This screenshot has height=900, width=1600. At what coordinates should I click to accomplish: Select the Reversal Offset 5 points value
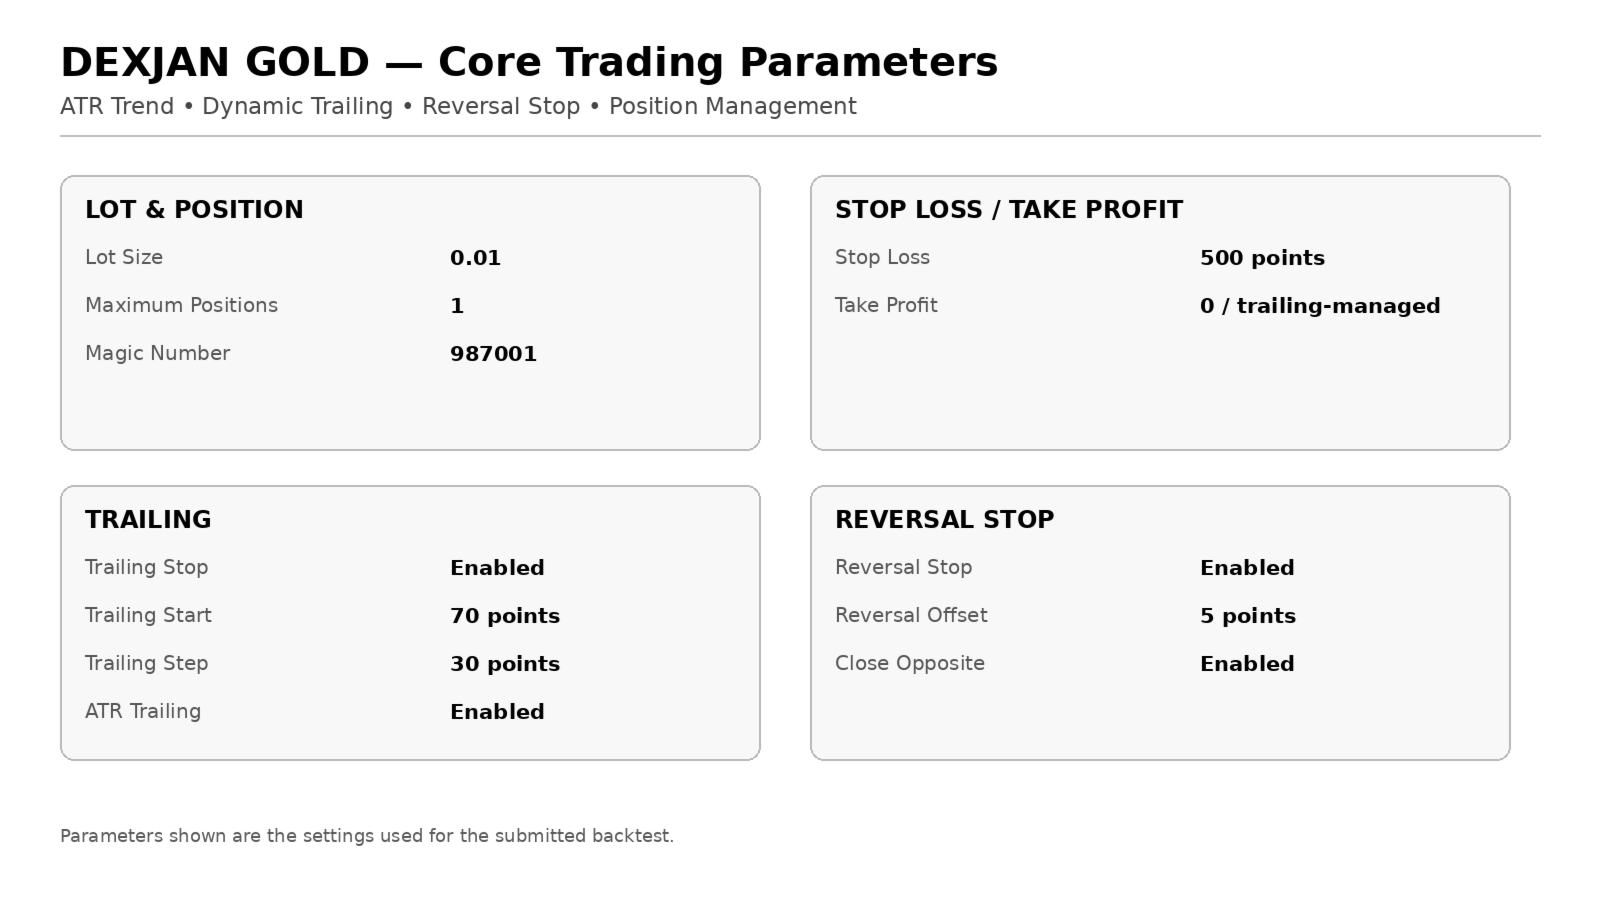[1248, 616]
